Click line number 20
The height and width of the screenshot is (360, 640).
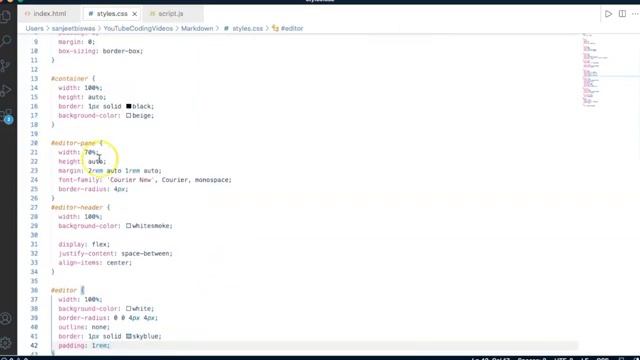34,143
